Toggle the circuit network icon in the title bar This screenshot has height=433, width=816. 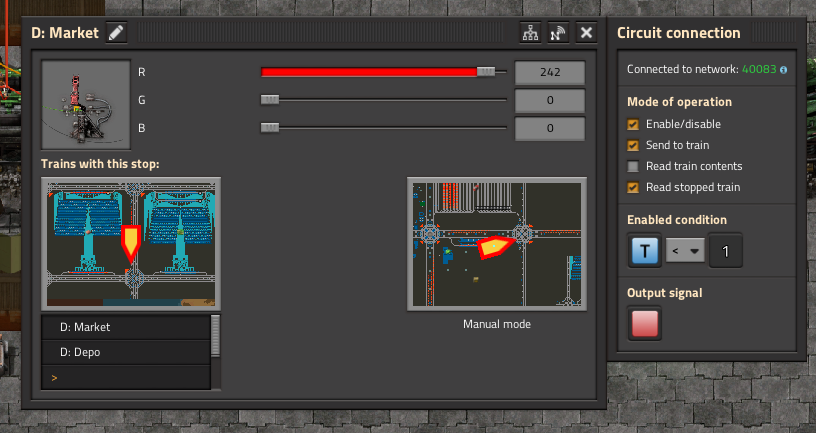click(x=530, y=33)
